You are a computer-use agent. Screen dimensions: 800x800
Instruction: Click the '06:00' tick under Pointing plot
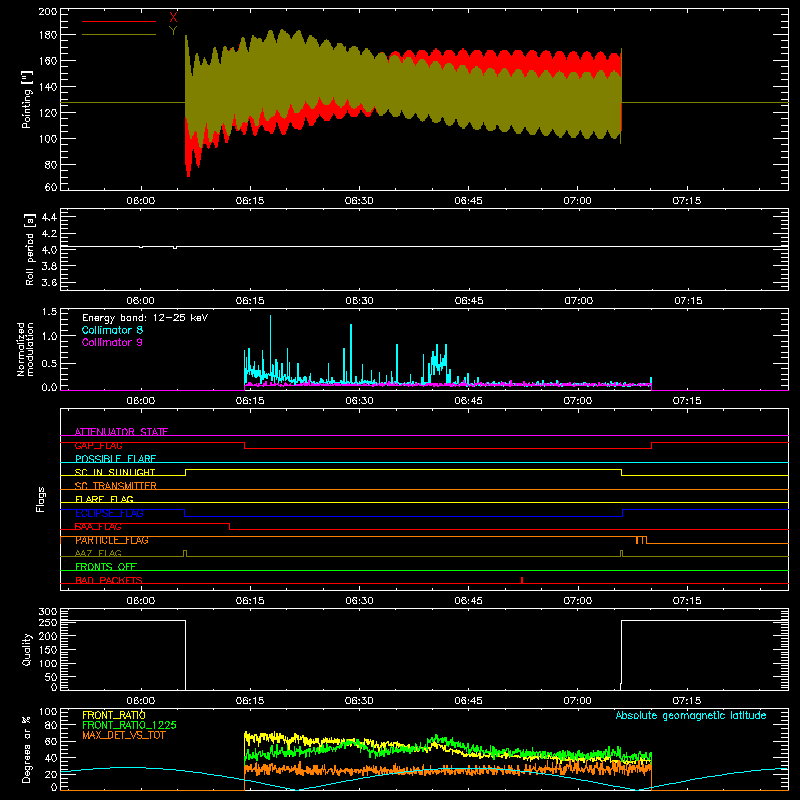coord(141,201)
